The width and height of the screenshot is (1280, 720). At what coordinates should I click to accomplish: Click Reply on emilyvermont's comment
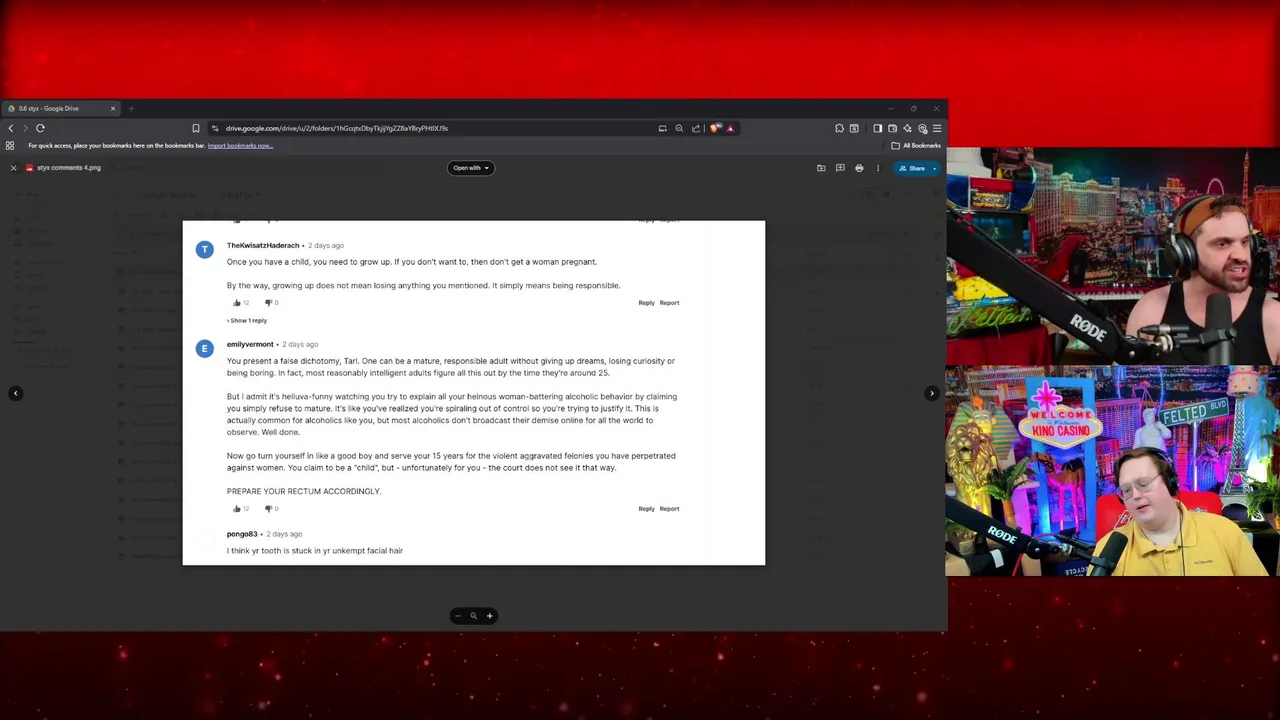pyautogui.click(x=646, y=509)
